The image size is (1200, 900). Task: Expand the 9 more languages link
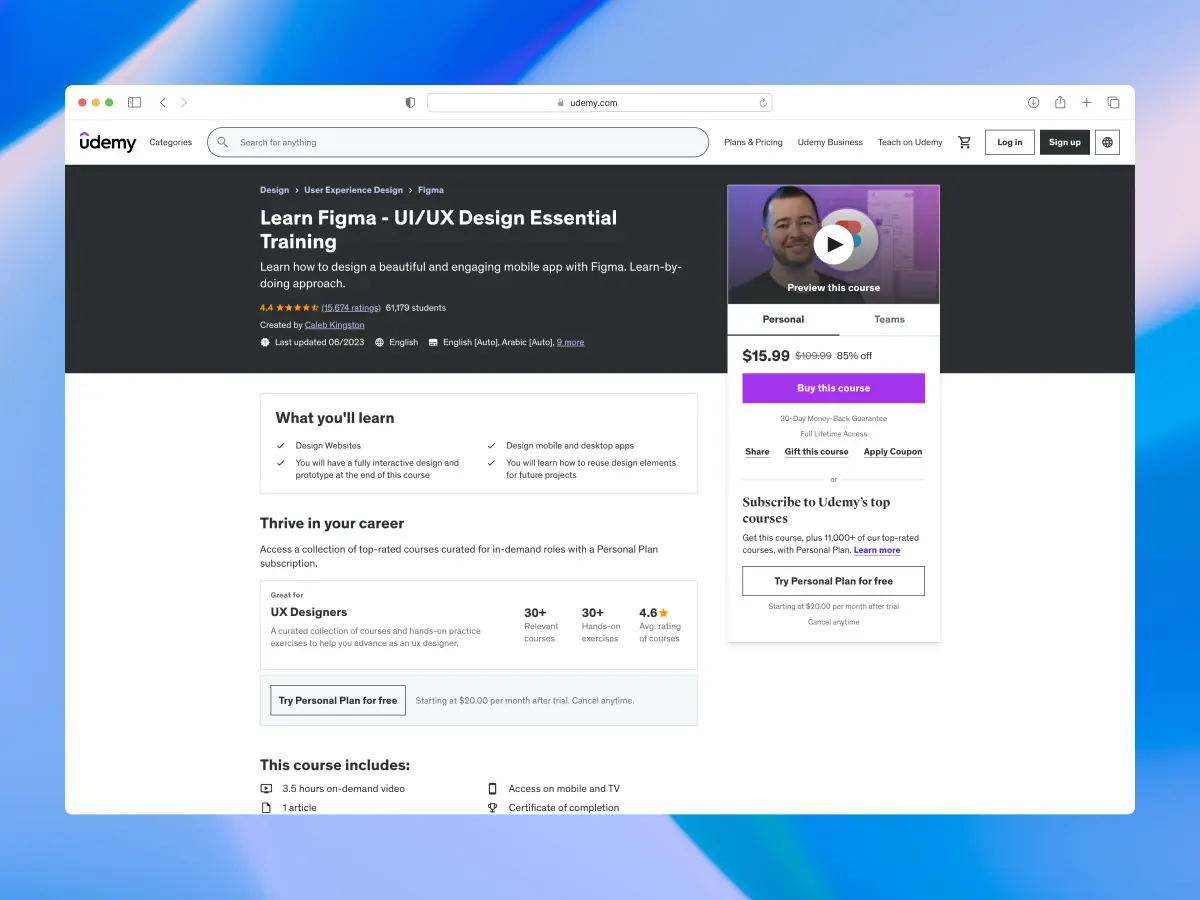click(x=570, y=342)
